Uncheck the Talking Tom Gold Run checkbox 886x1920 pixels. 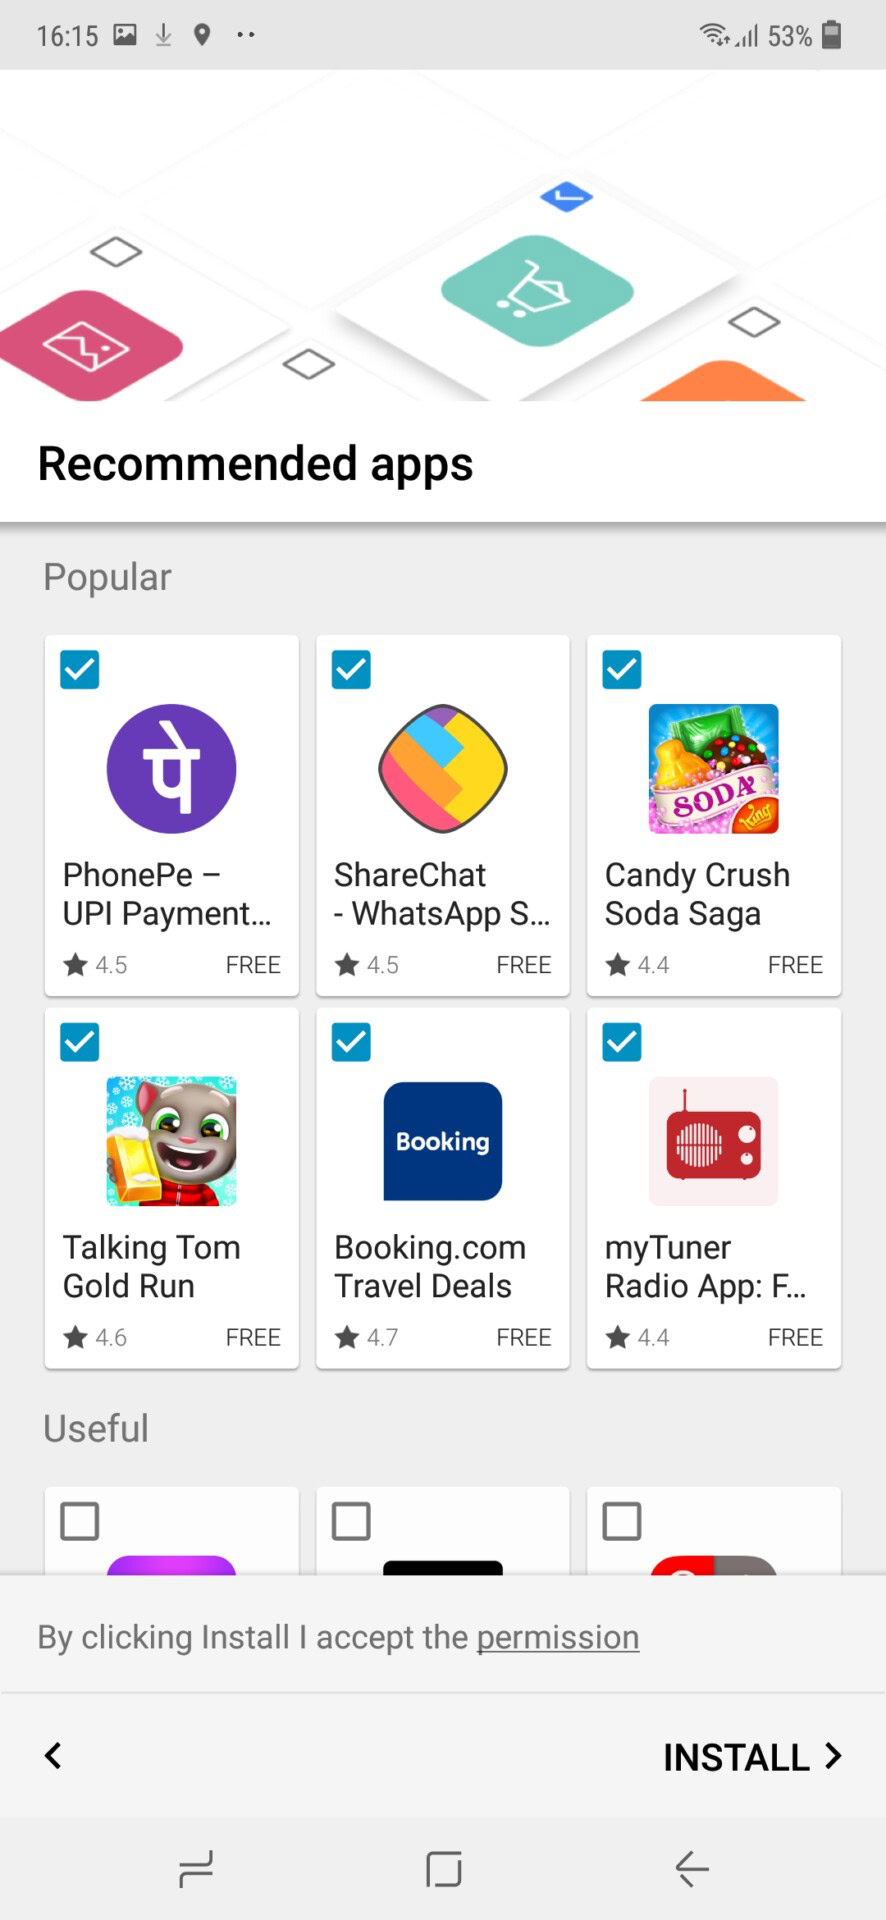click(80, 1042)
